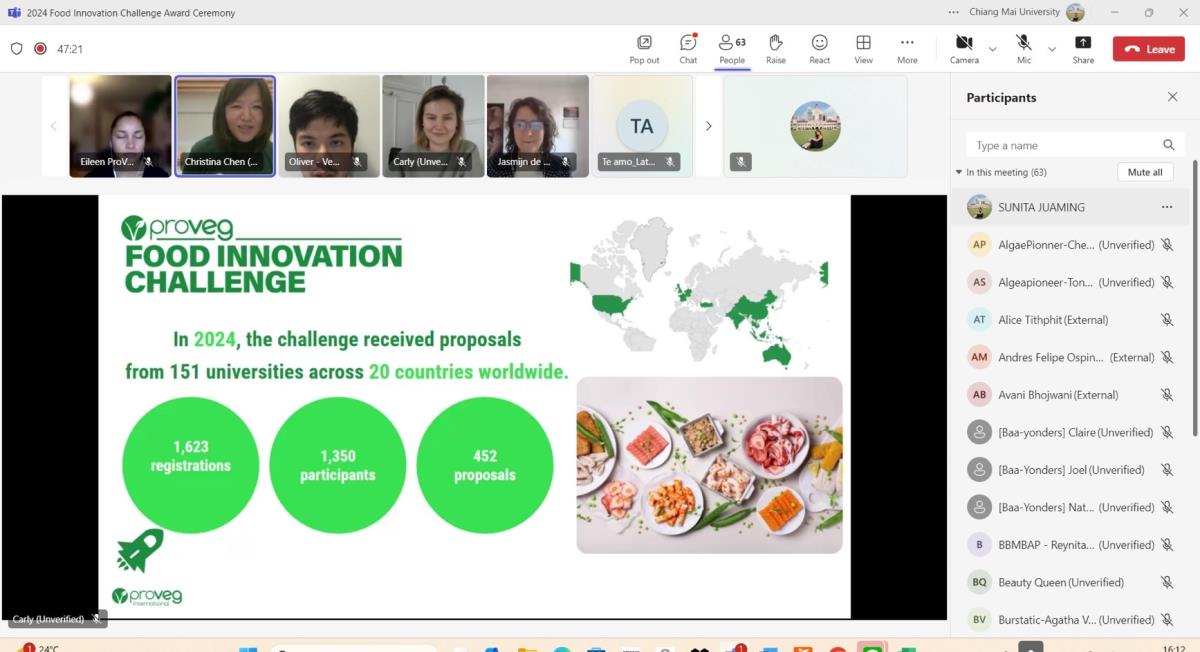1200x652 pixels.
Task: Click the muted mic icon beside Algeapioneer-Ton...
Action: click(x=1166, y=282)
